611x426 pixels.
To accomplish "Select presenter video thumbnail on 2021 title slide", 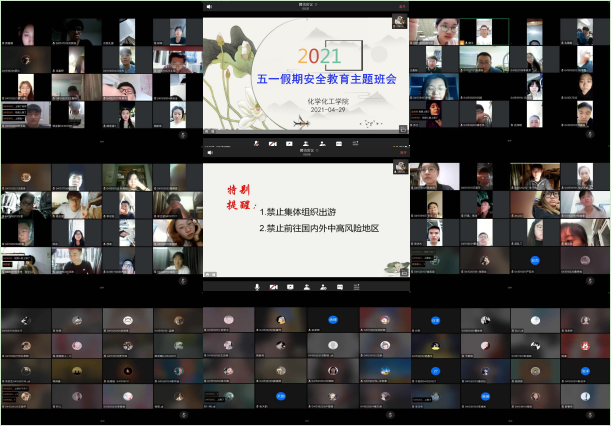I will click(x=399, y=20).
